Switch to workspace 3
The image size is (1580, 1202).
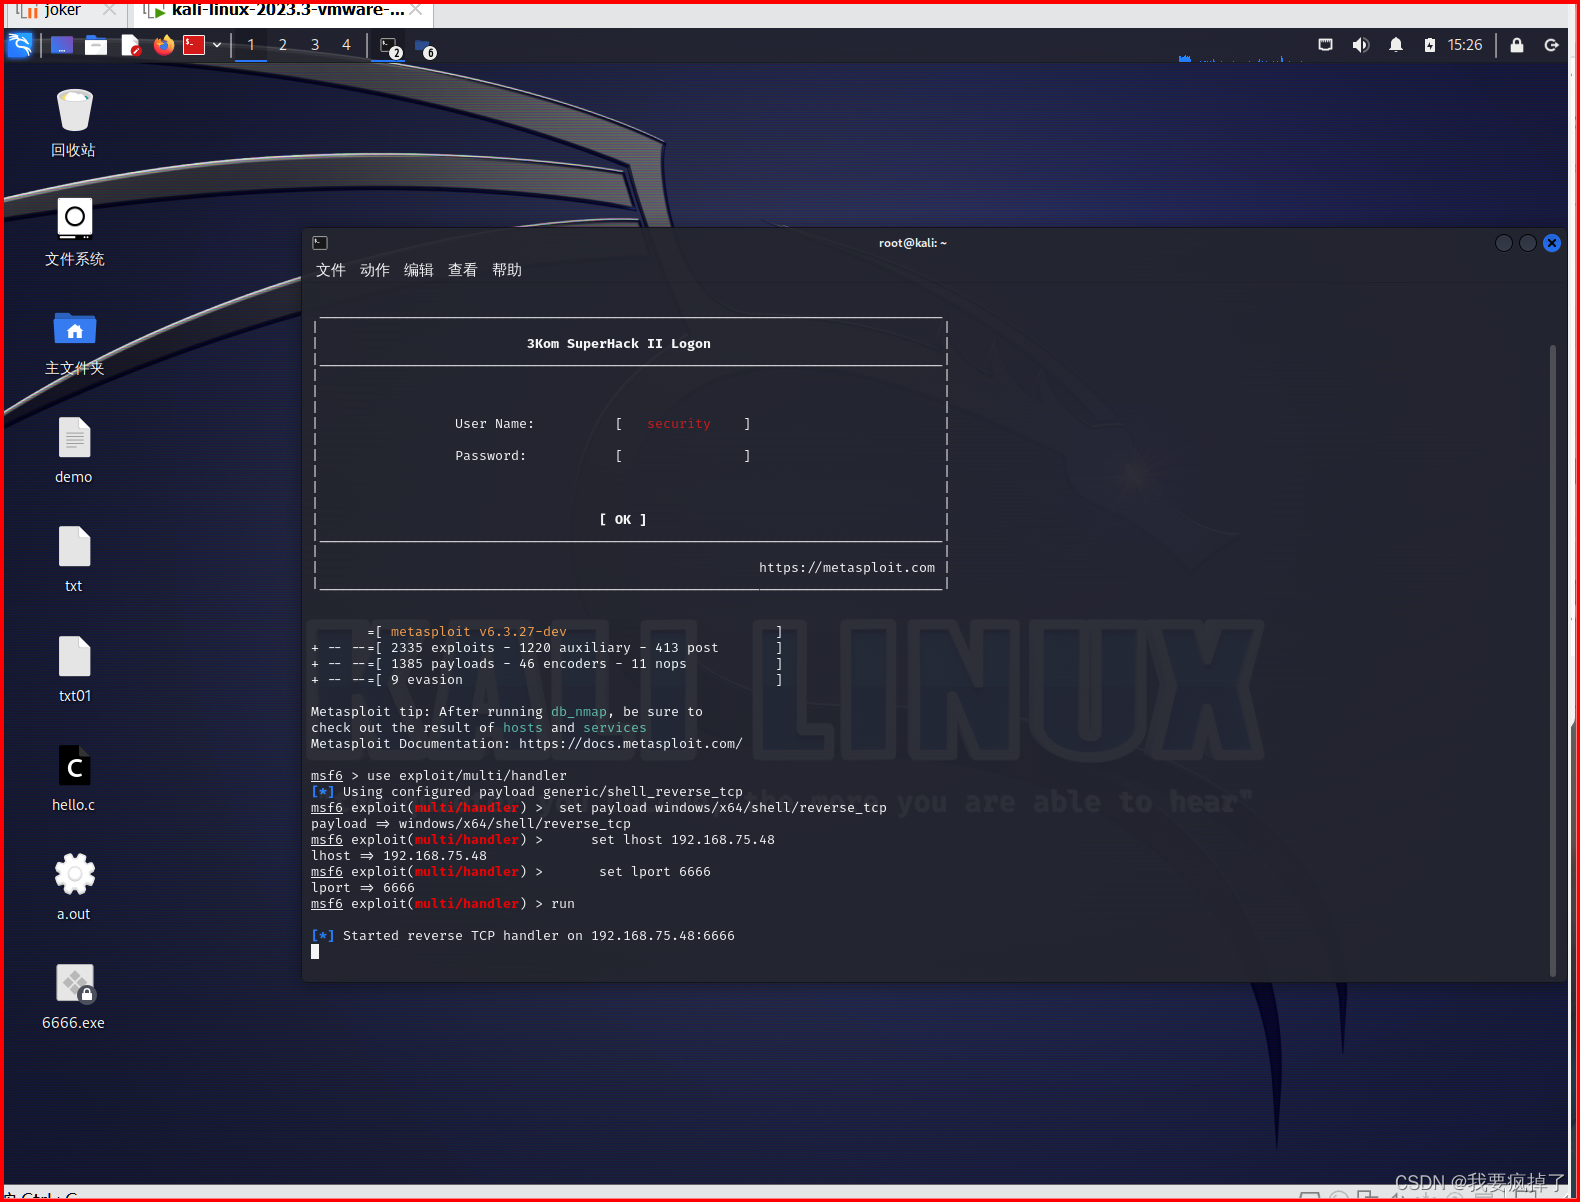point(315,45)
